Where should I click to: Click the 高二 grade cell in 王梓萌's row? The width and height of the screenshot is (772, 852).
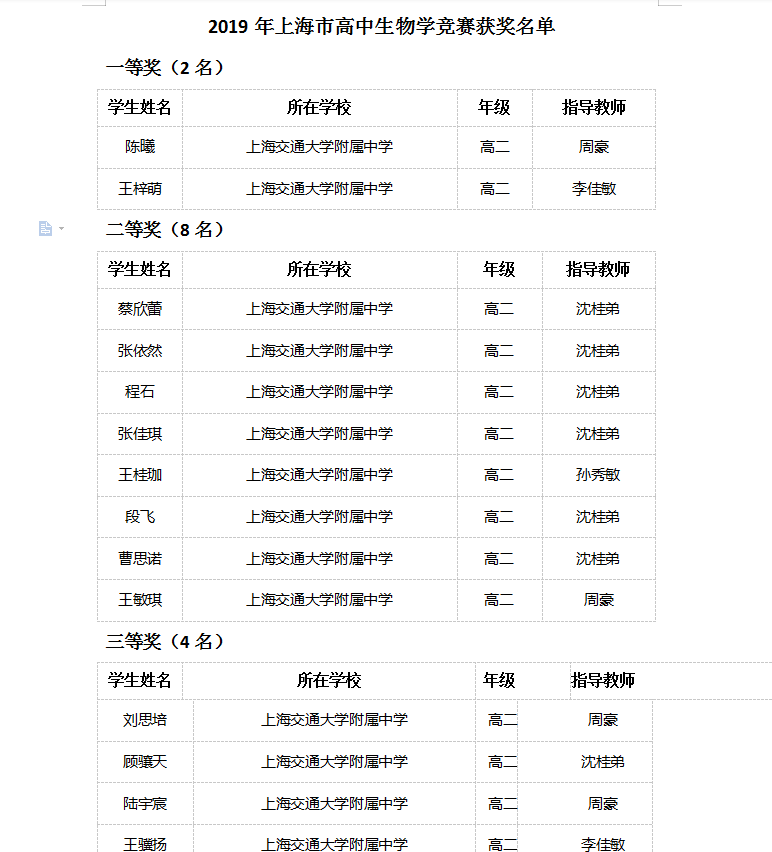pos(494,189)
